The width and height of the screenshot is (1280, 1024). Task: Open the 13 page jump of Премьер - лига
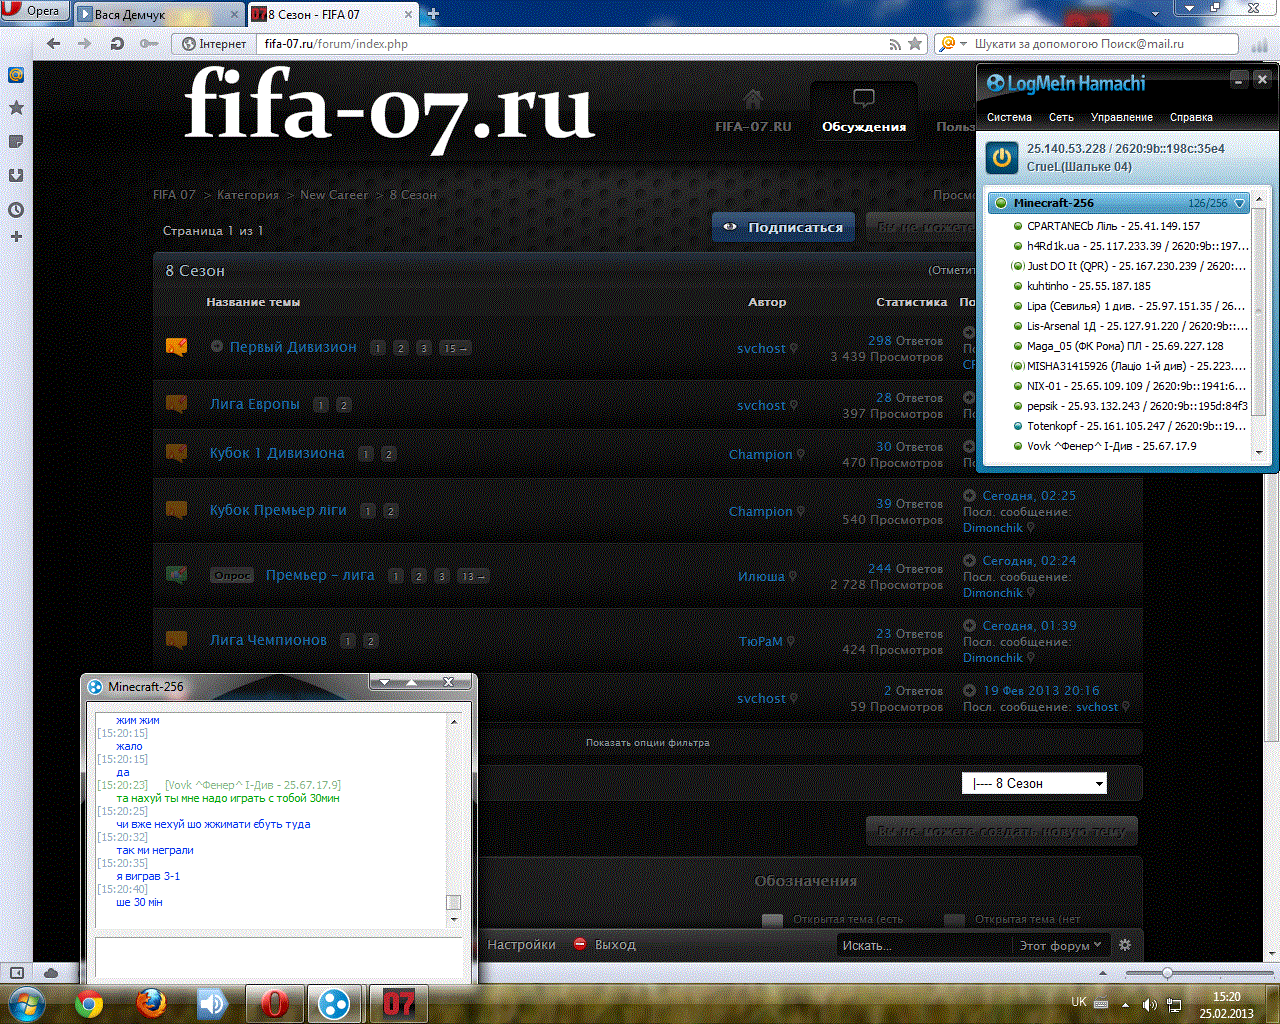click(473, 576)
